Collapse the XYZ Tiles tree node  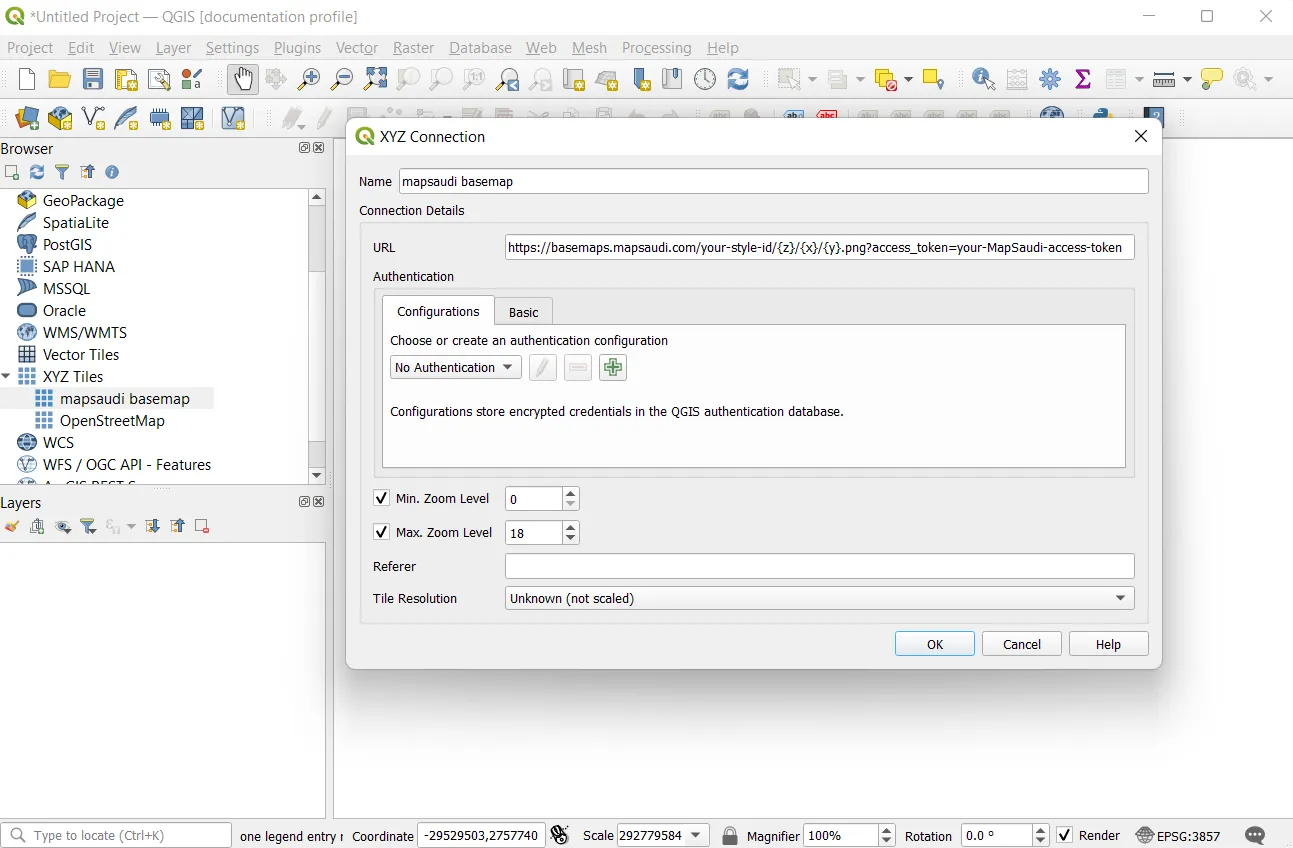pyautogui.click(x=7, y=377)
